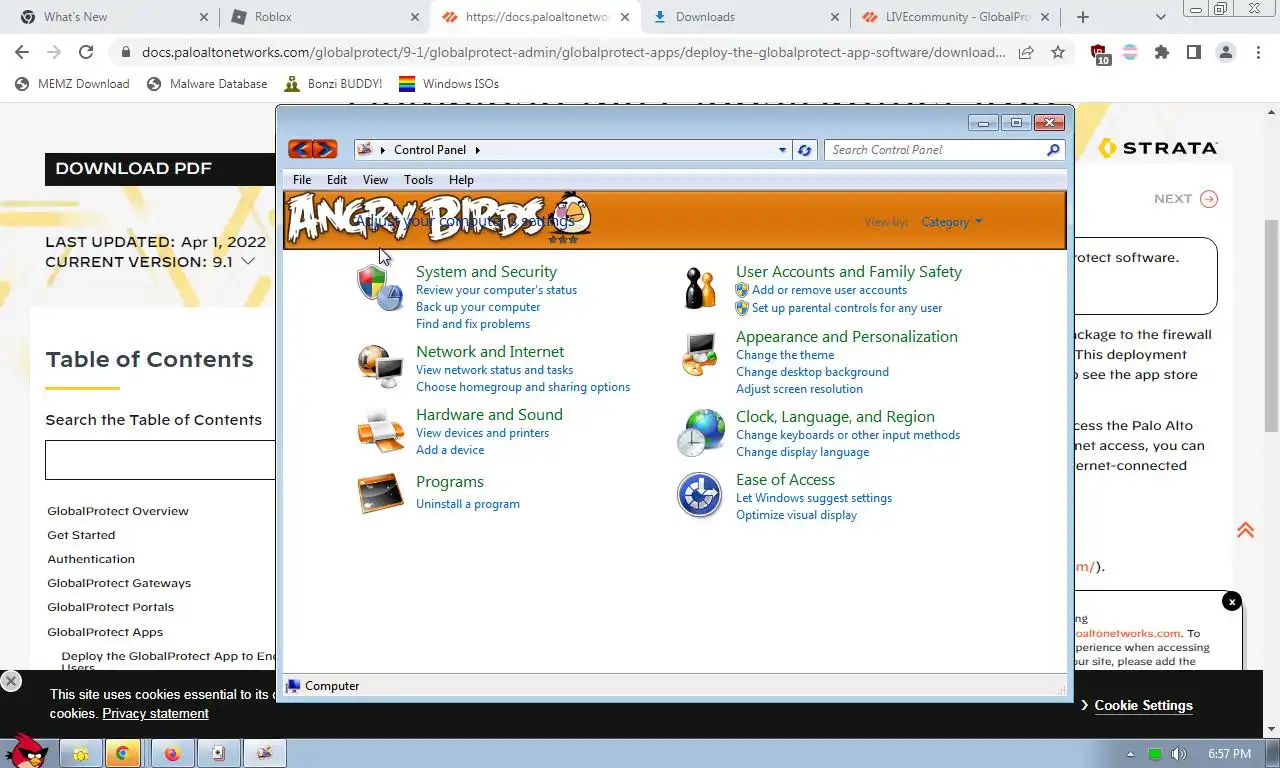Close the chat popup on web page
Viewport: 1280px width, 768px height.
tap(1232, 601)
